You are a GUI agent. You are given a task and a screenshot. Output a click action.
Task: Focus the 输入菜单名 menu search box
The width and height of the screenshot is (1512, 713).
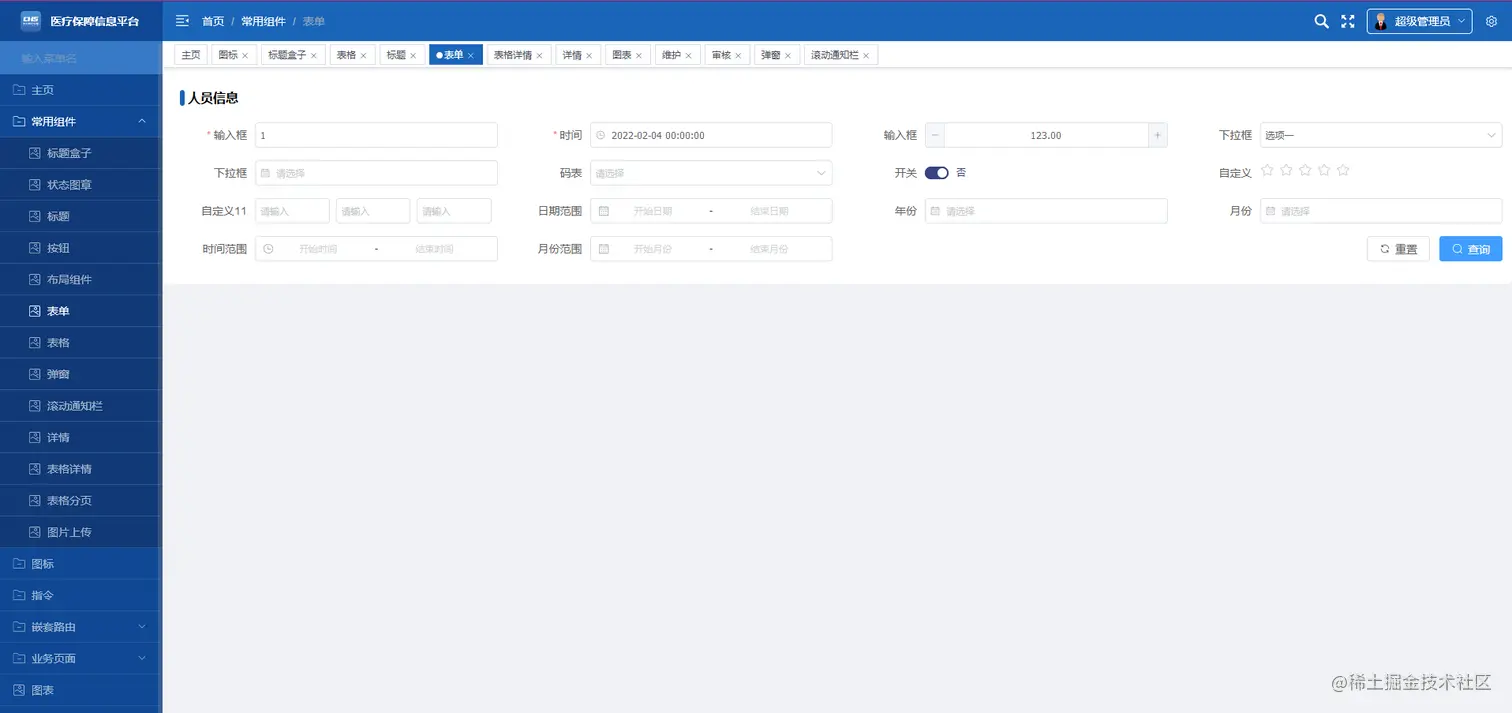[x=80, y=58]
